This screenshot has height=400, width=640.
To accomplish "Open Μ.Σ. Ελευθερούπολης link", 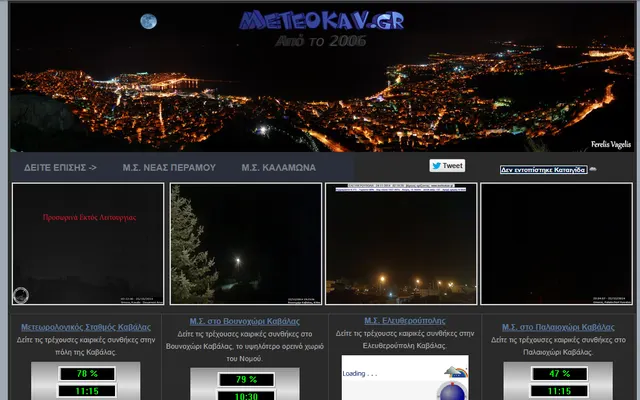I will 404,321.
